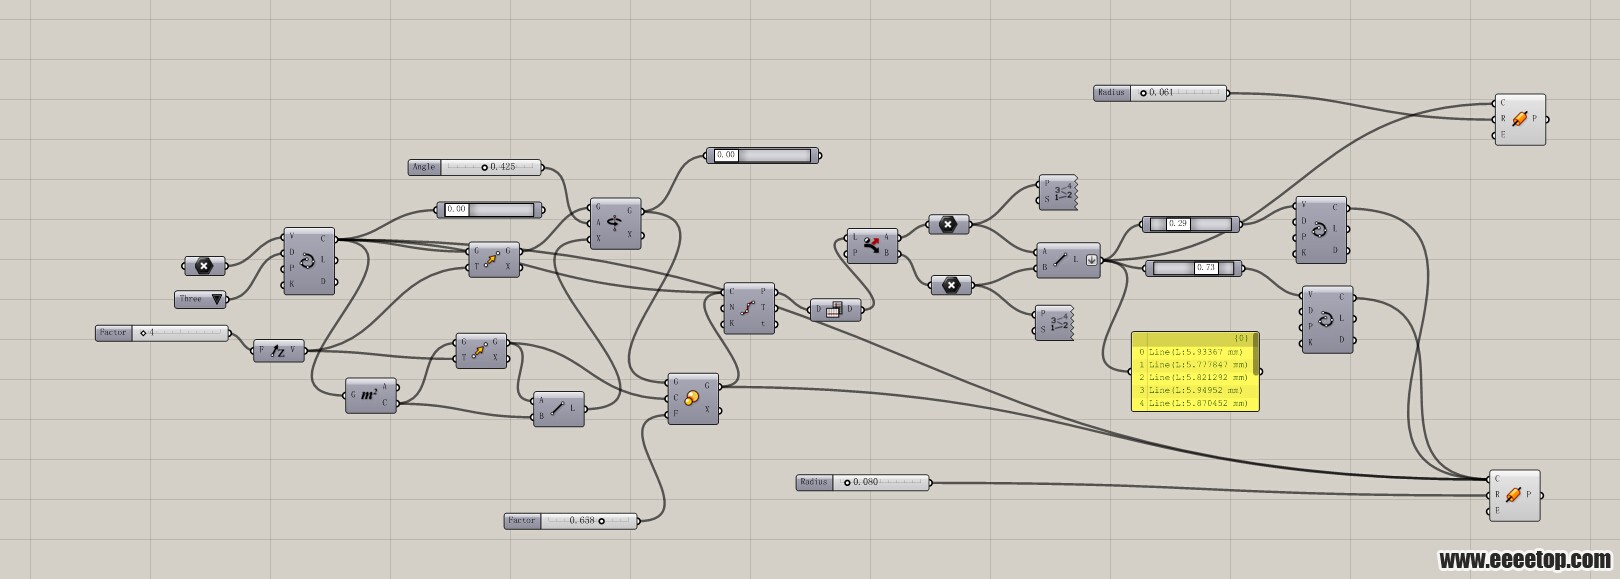The image size is (1620, 579).
Task: Select the Flip Matrix component
Action: [x=835, y=310]
